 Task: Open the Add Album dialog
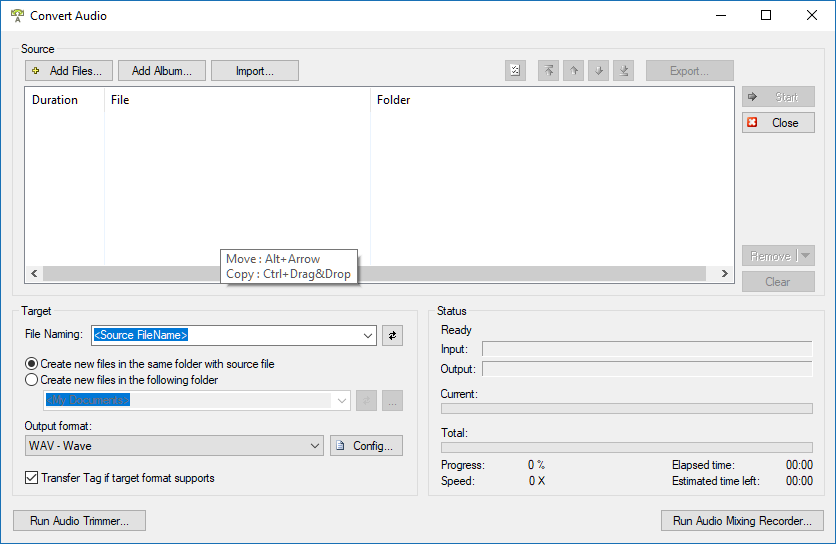coord(162,71)
